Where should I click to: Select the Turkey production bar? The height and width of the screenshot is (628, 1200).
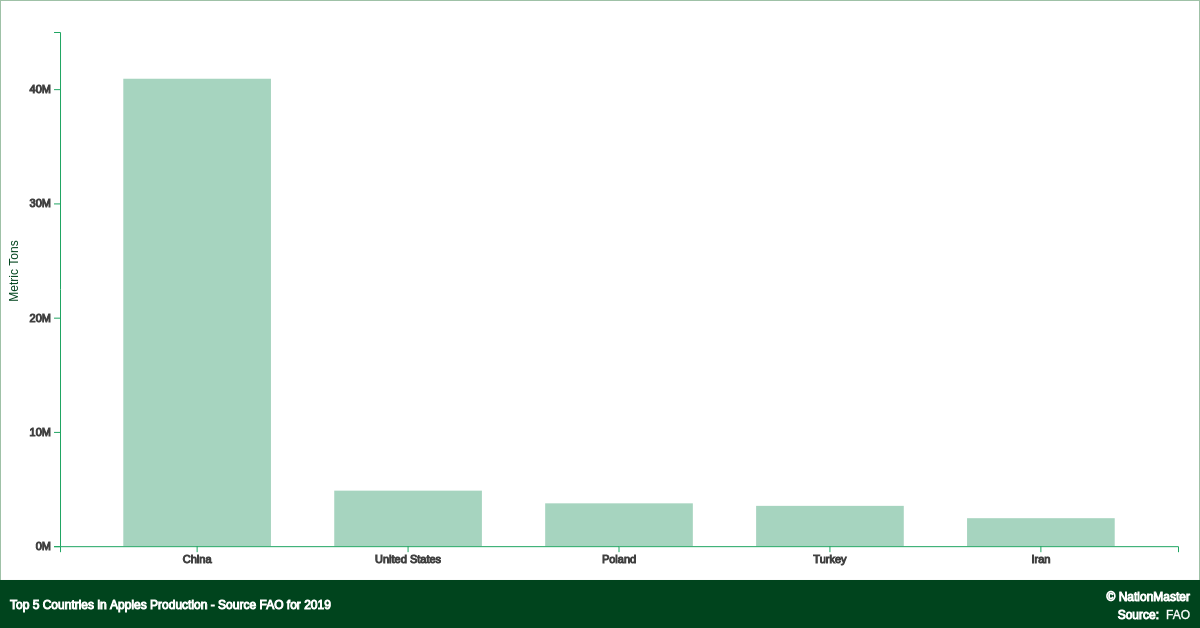pyautogui.click(x=831, y=524)
